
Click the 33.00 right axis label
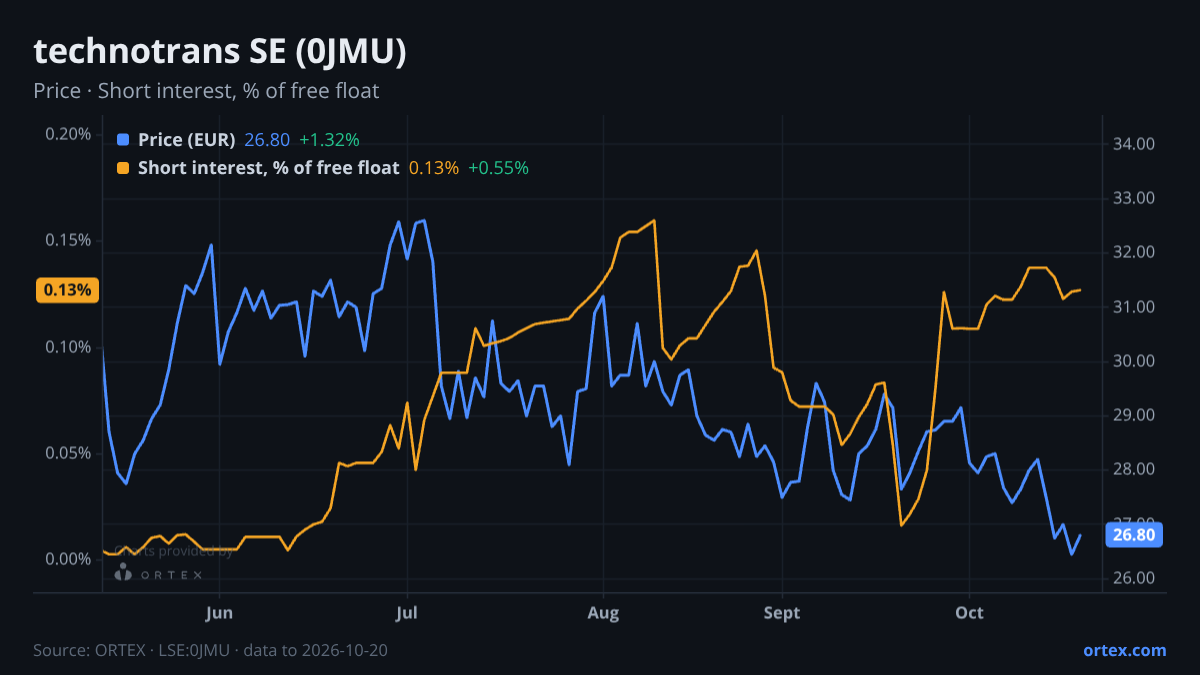pos(1134,198)
